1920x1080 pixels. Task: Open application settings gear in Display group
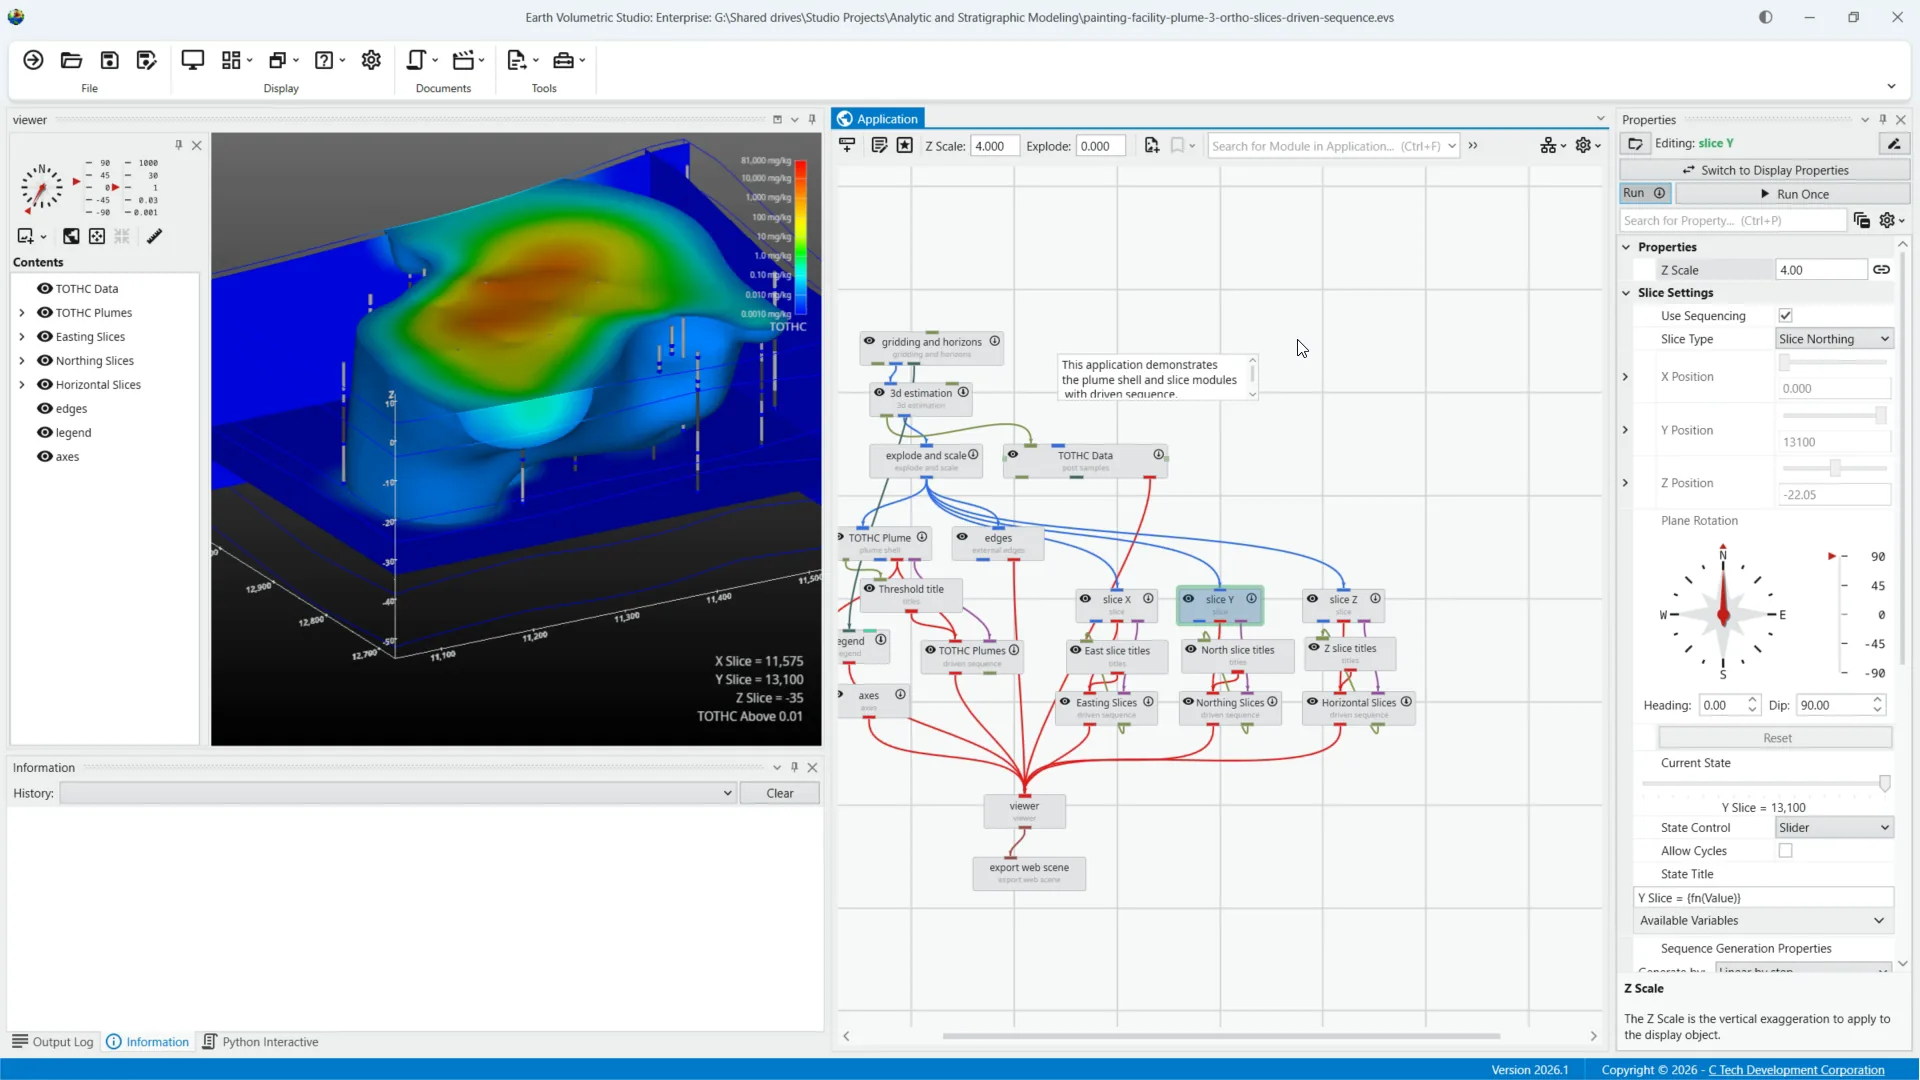371,60
